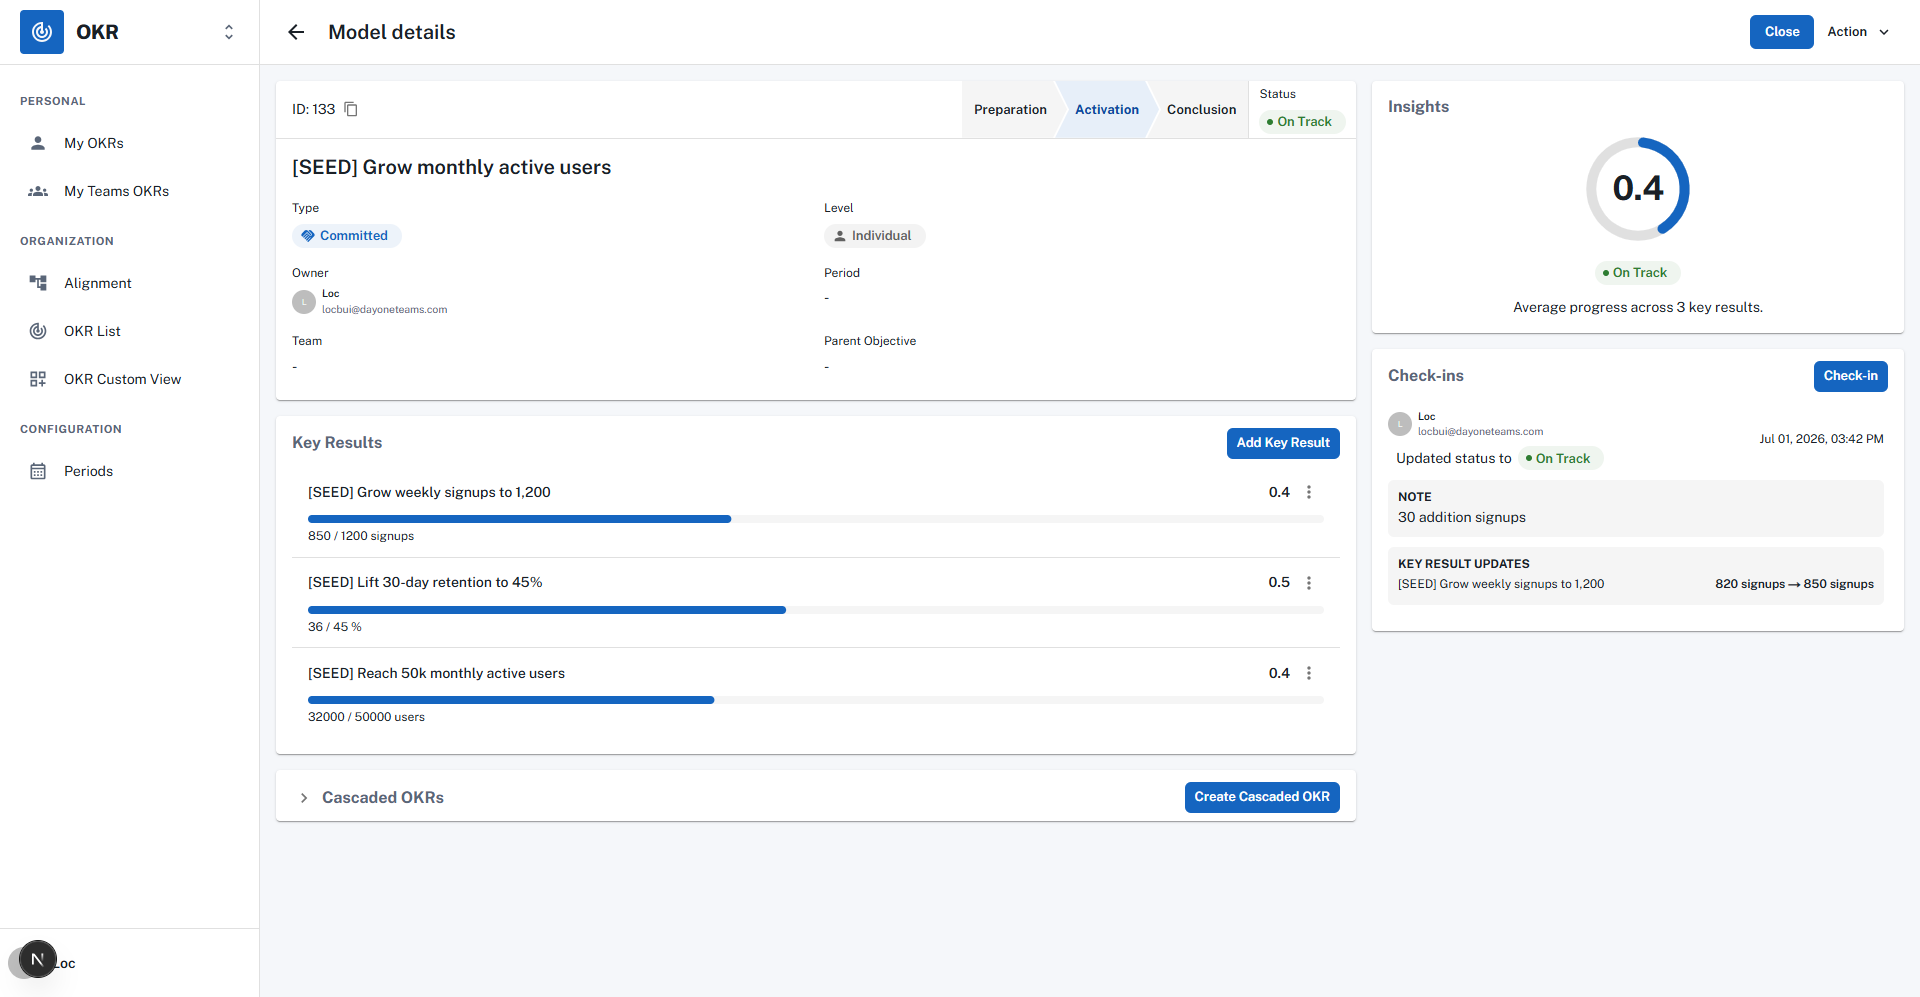1920x997 pixels.
Task: Click the 36 / 45 % value
Action: coord(335,627)
